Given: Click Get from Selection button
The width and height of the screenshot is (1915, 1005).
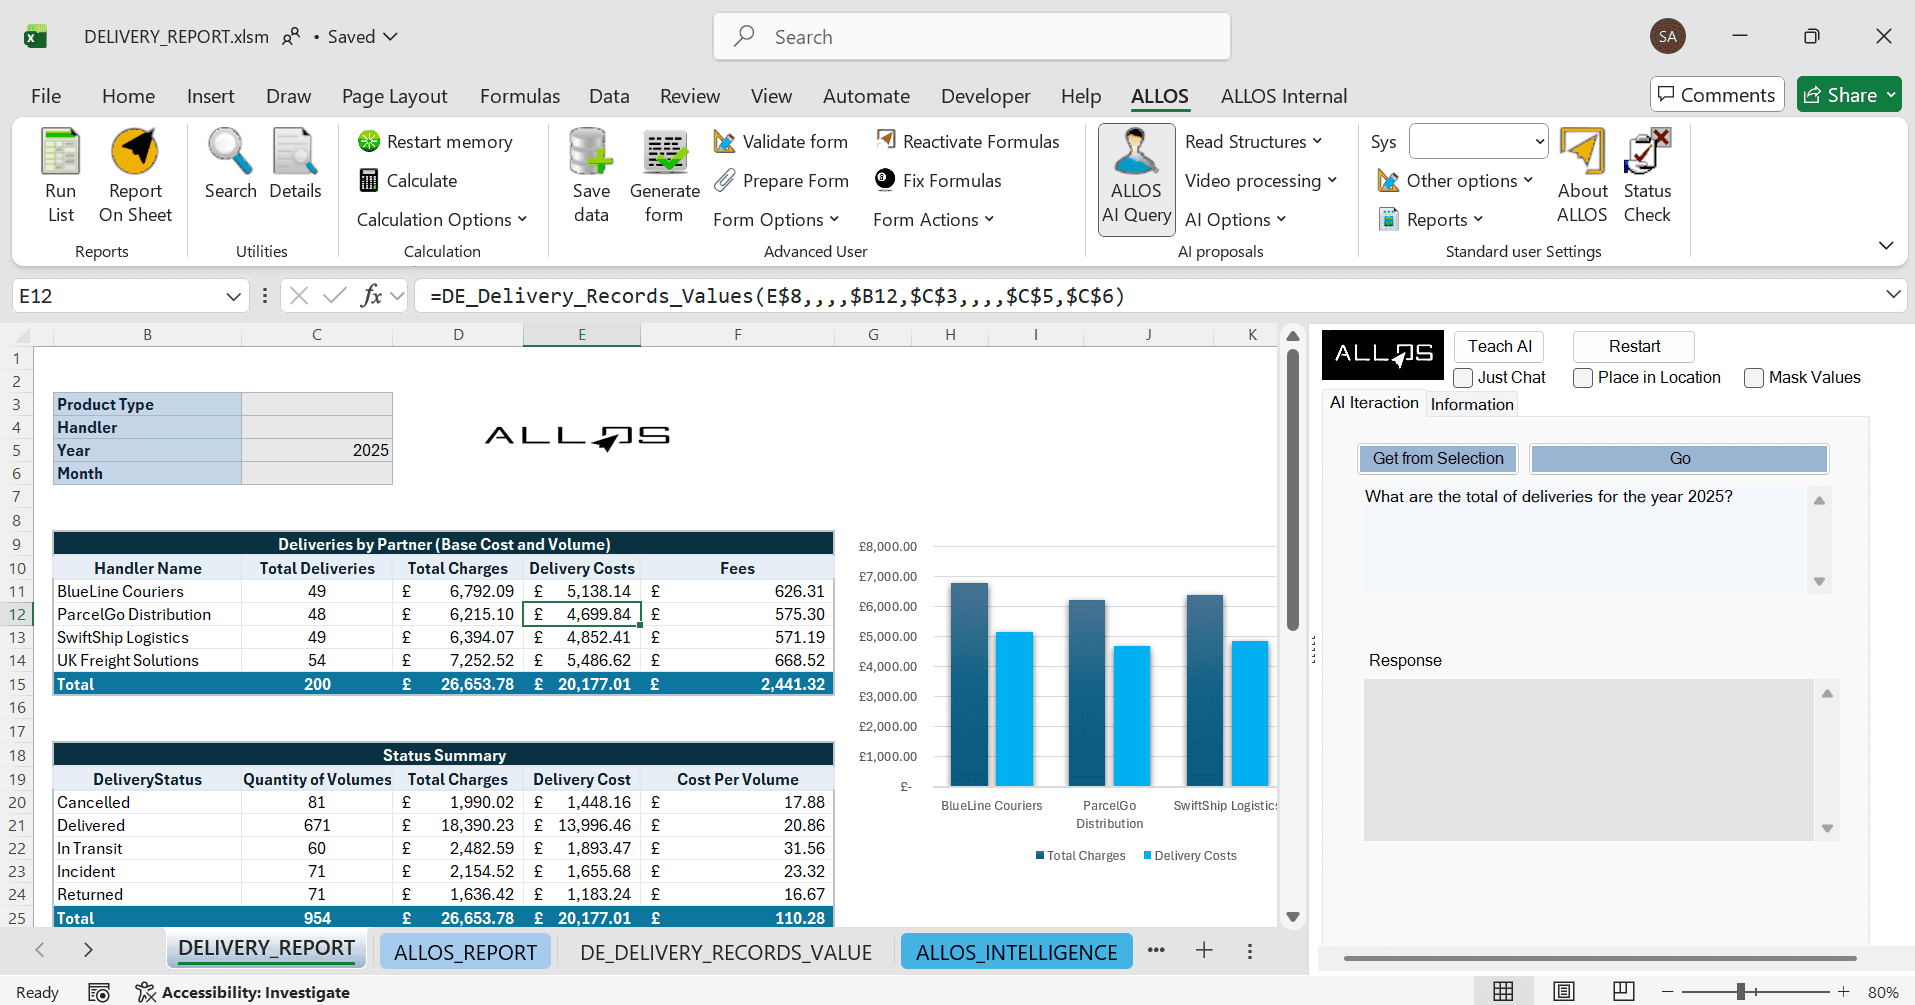Looking at the screenshot, I should (1437, 458).
